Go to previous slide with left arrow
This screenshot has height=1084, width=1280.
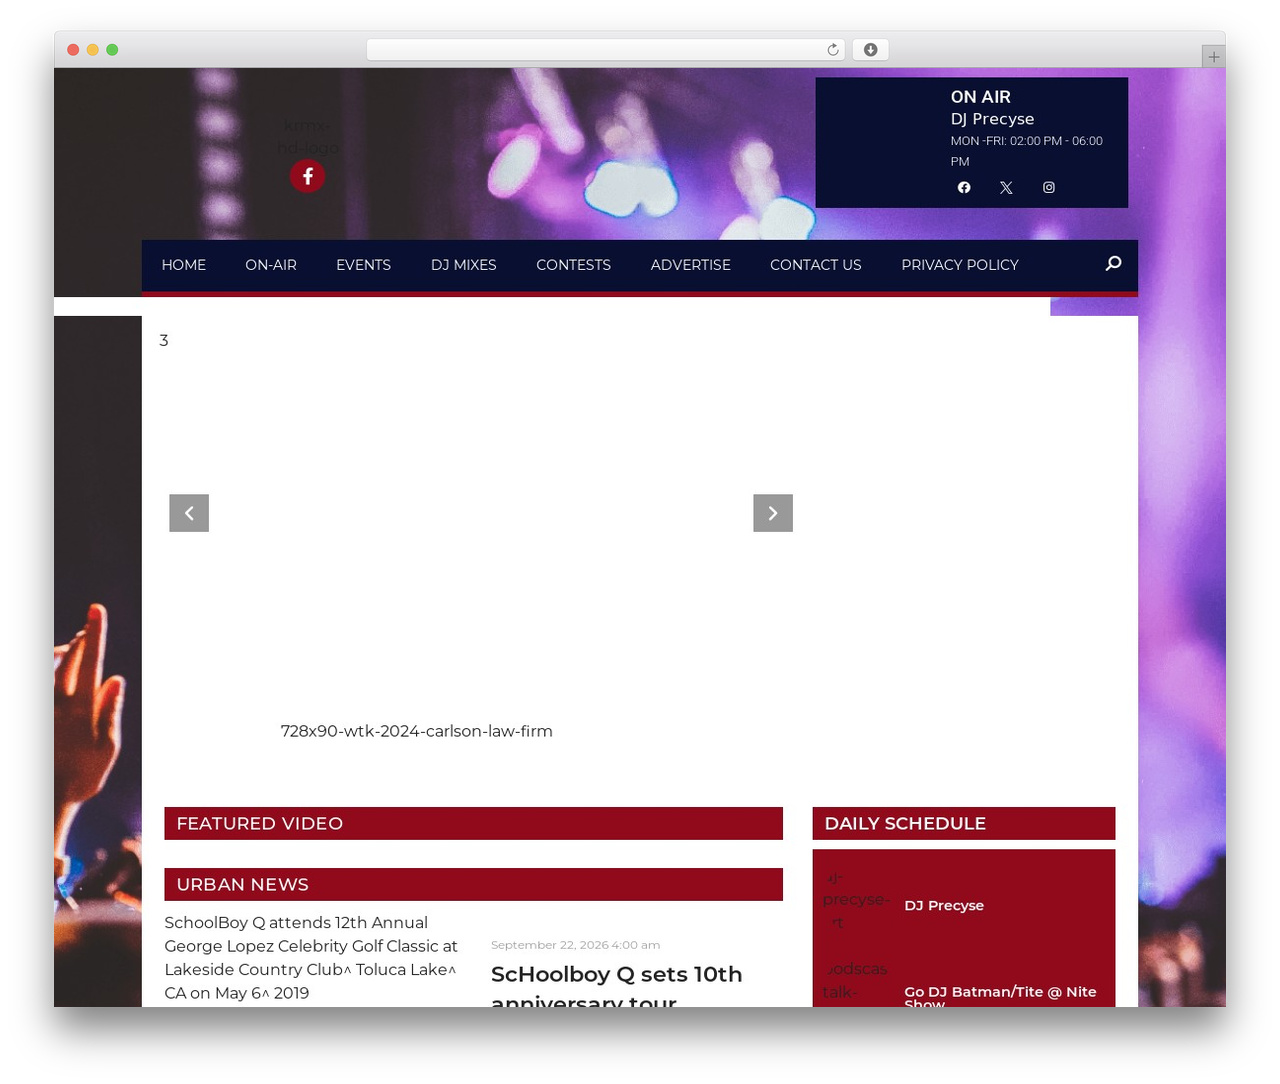(x=189, y=513)
